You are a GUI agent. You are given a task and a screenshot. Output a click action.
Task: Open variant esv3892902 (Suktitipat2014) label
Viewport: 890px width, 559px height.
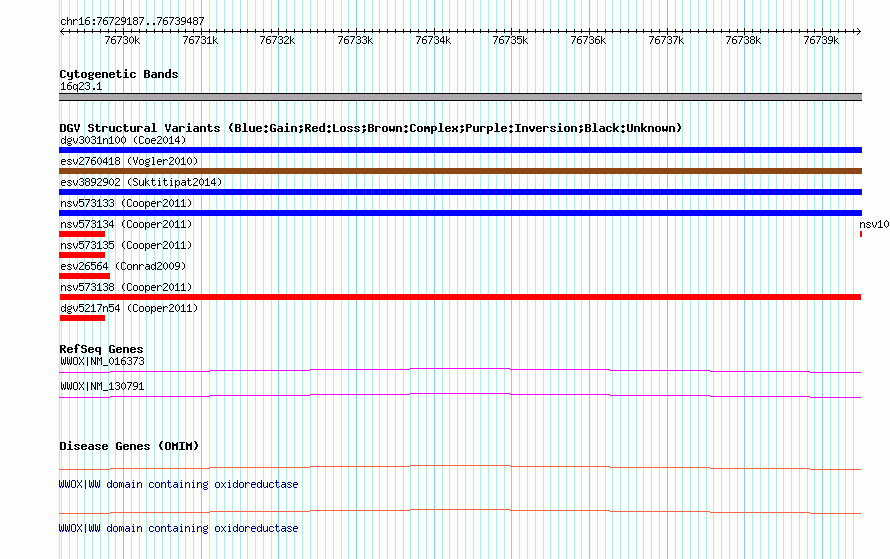[141, 182]
